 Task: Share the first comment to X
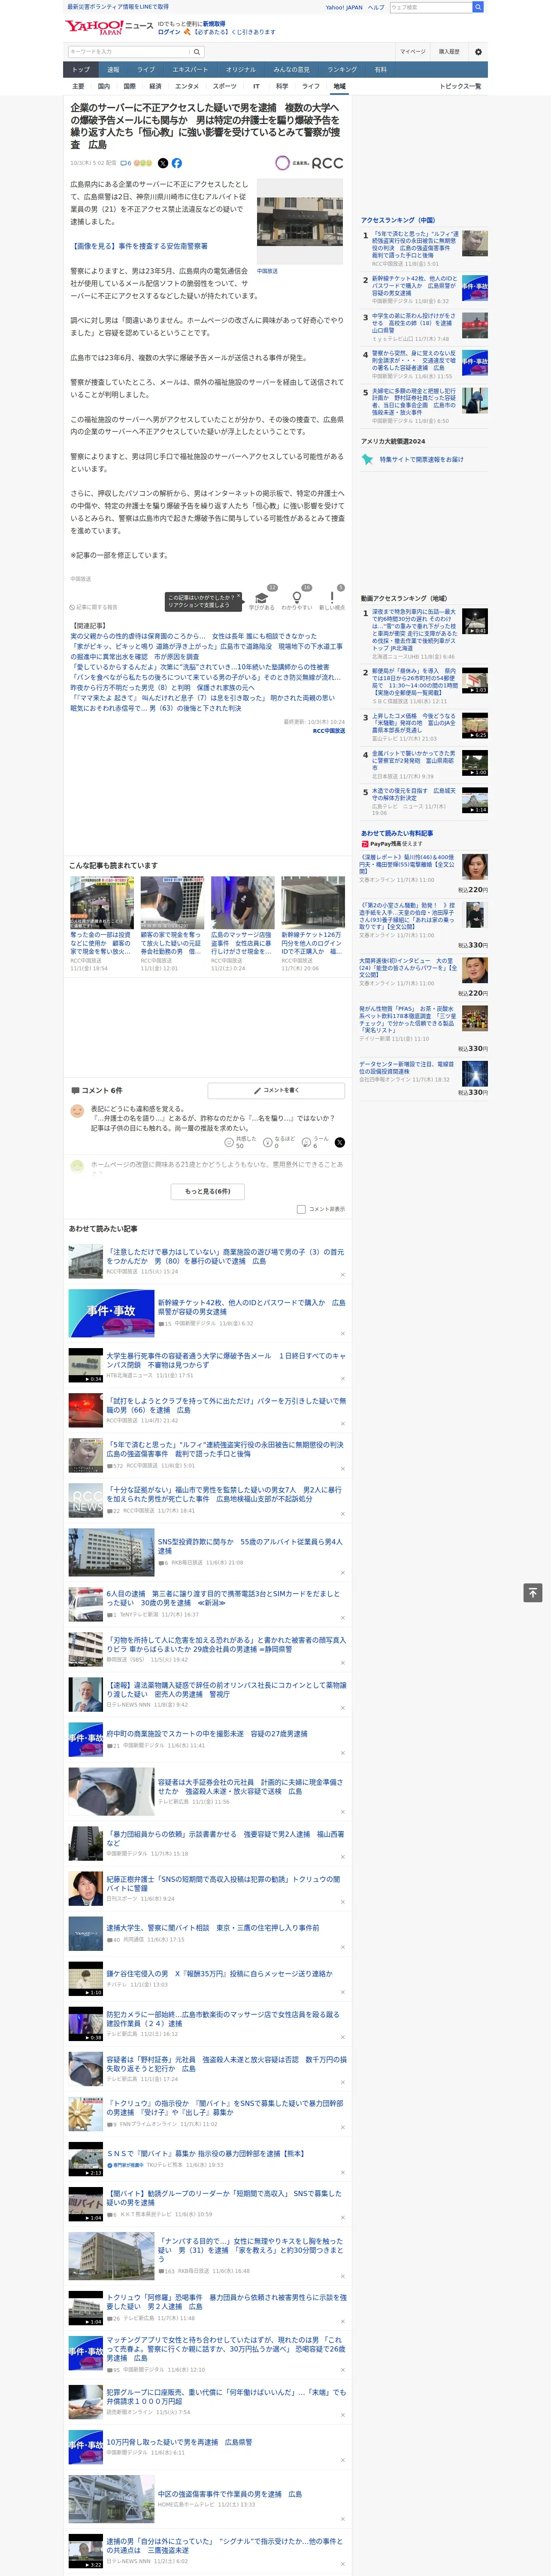click(340, 1142)
